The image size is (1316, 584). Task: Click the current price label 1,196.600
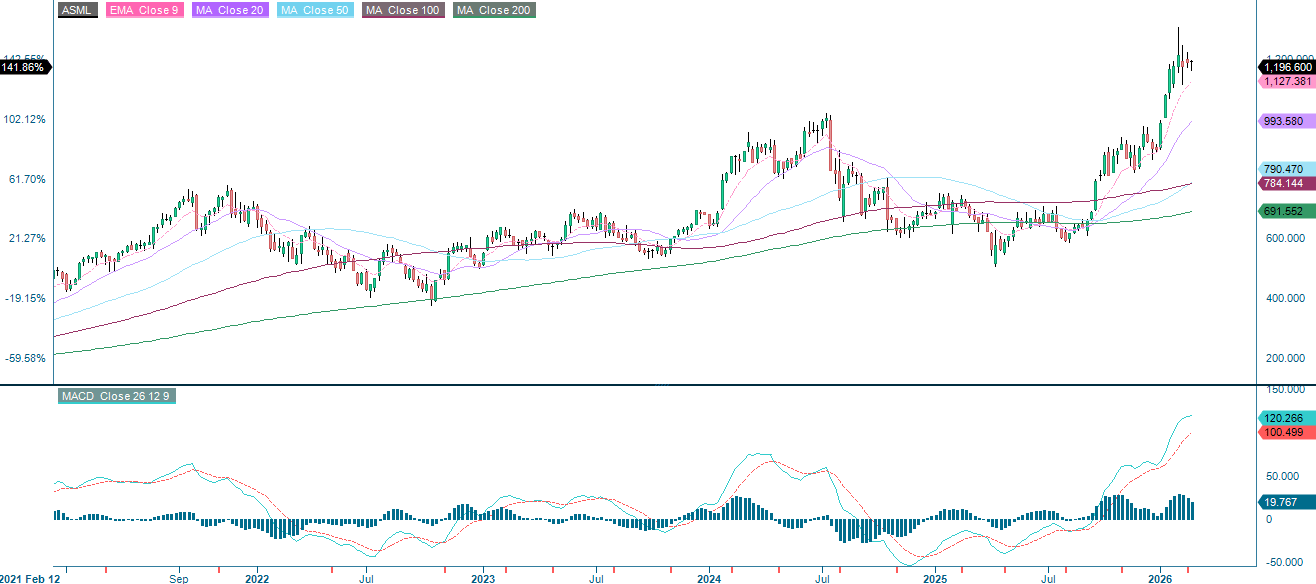click(1285, 68)
